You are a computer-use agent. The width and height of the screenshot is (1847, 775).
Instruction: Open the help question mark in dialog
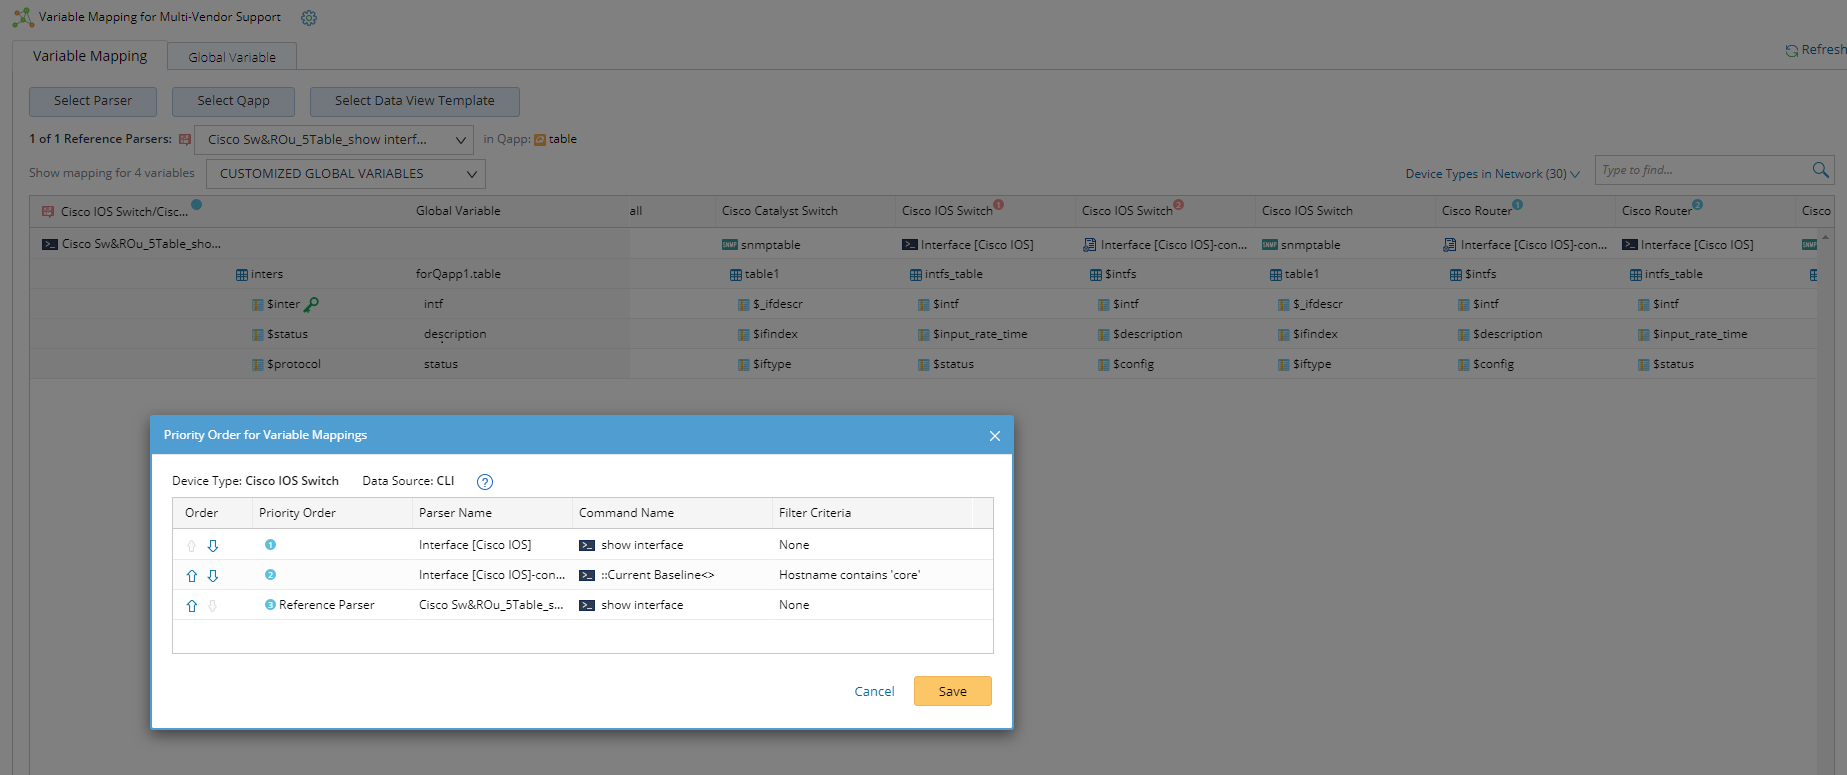(x=485, y=482)
